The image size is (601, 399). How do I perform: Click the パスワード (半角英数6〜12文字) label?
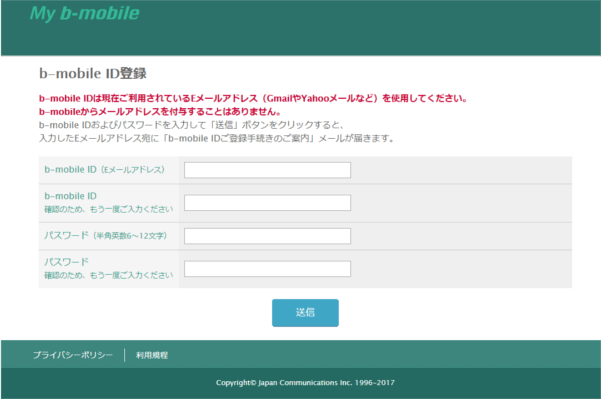pos(105,235)
